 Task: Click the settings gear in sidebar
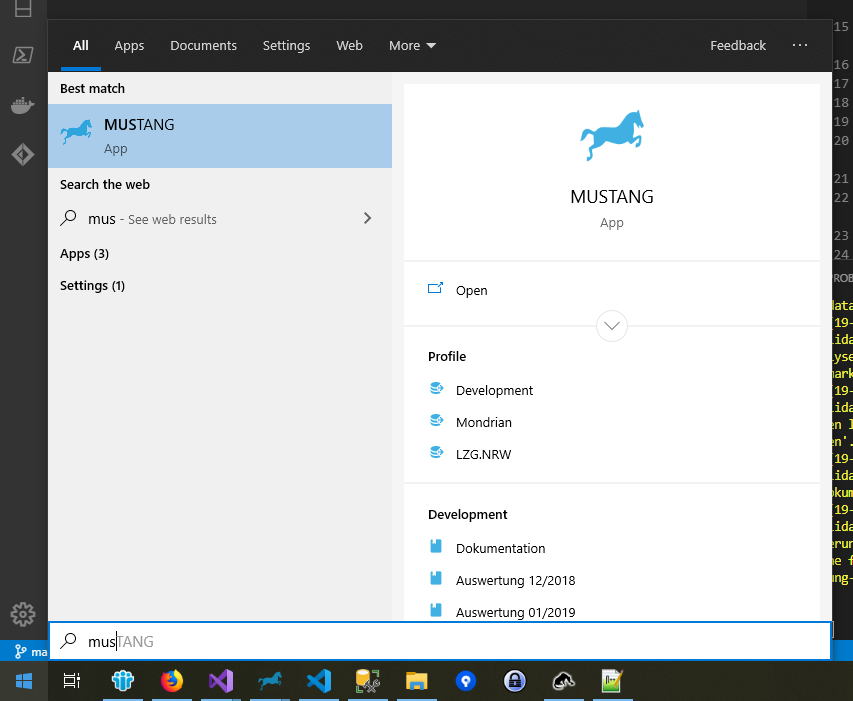point(23,614)
